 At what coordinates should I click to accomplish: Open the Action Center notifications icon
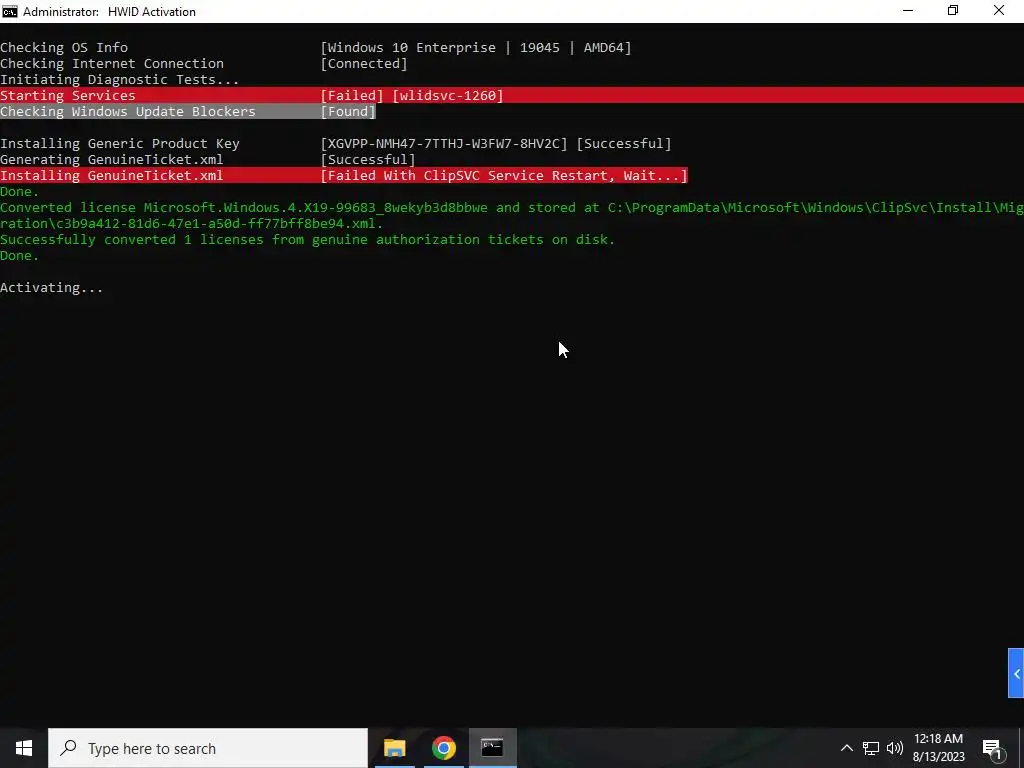pos(992,748)
